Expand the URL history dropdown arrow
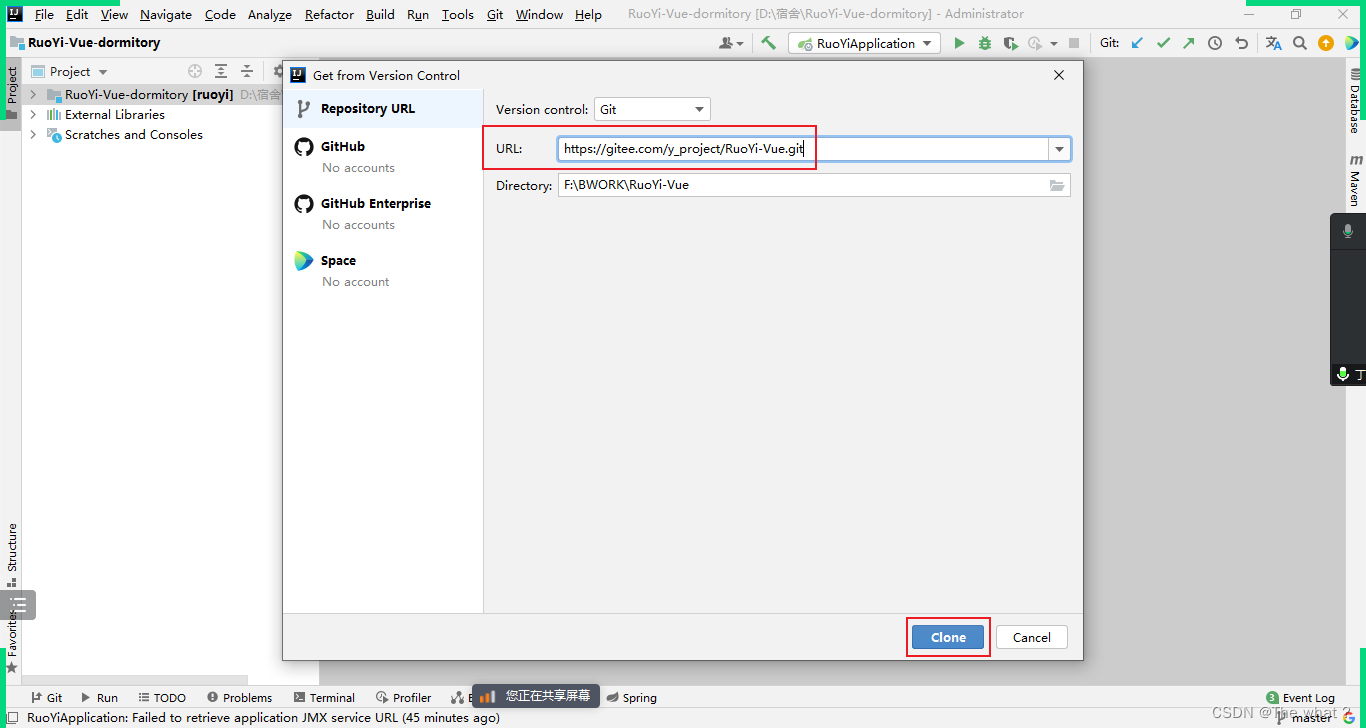Viewport: 1366px width, 728px height. point(1058,149)
